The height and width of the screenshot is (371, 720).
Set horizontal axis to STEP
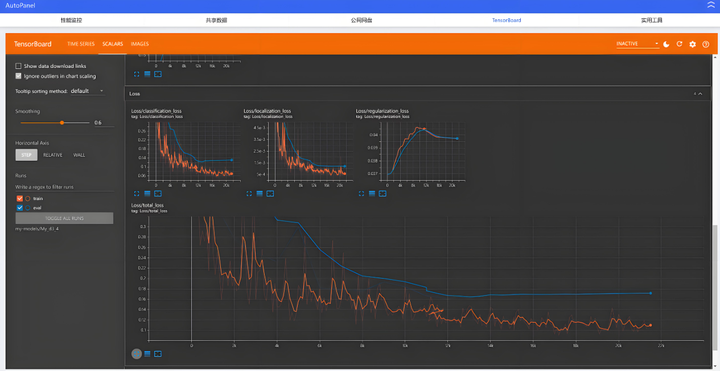click(27, 155)
